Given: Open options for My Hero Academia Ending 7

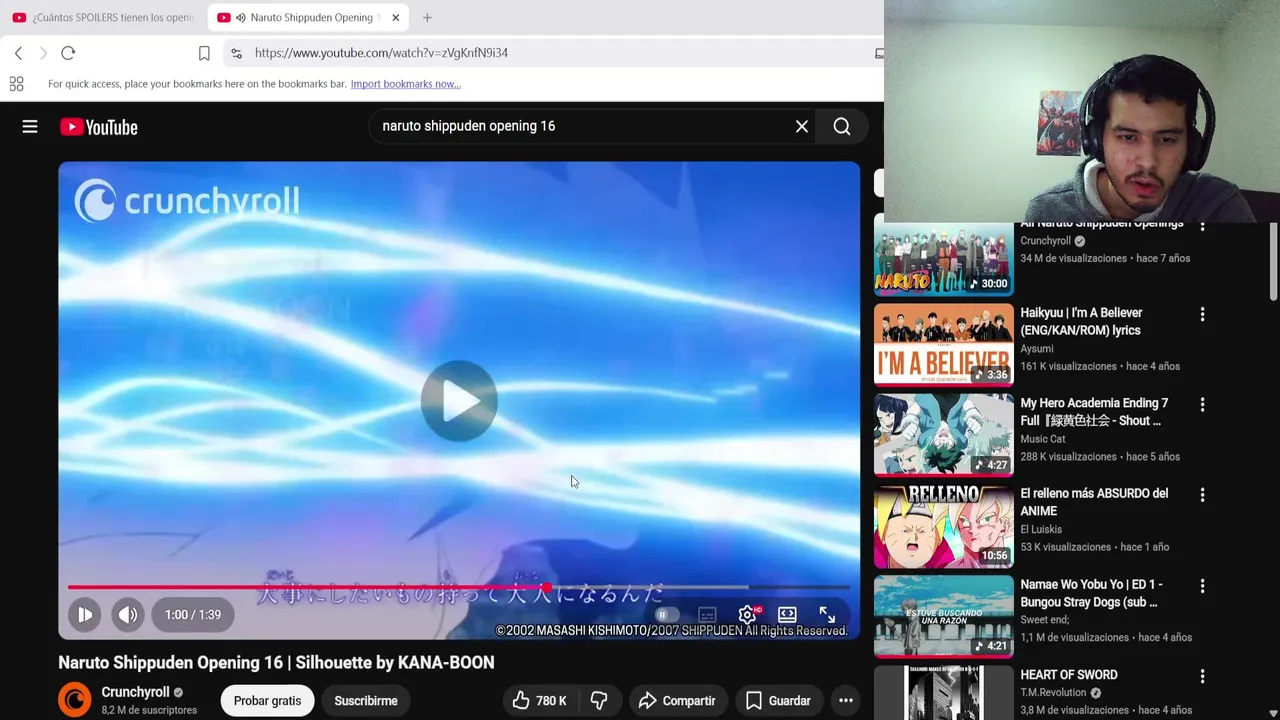Looking at the screenshot, I should point(1202,404).
